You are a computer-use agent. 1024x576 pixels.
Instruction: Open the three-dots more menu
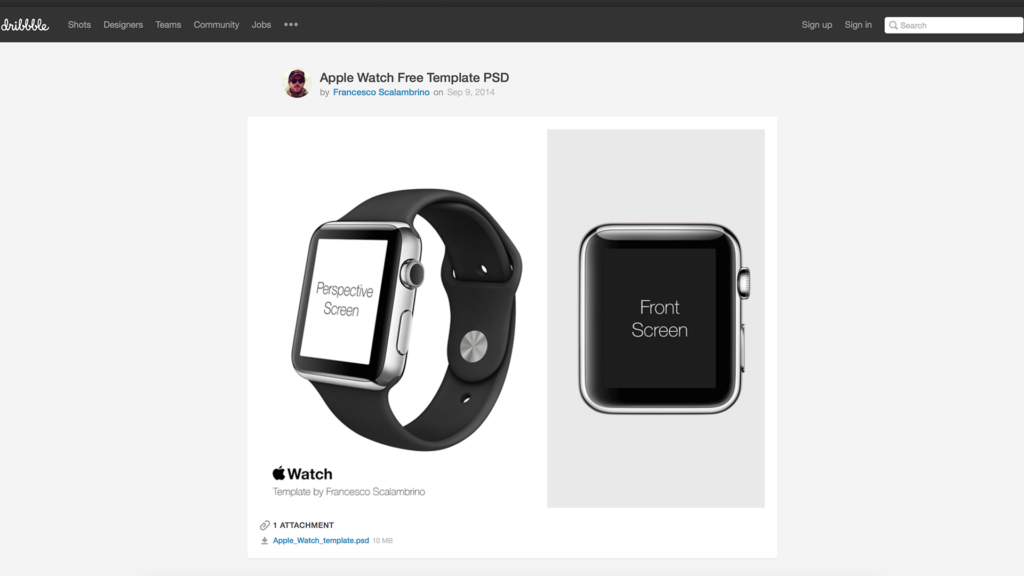[291, 24]
